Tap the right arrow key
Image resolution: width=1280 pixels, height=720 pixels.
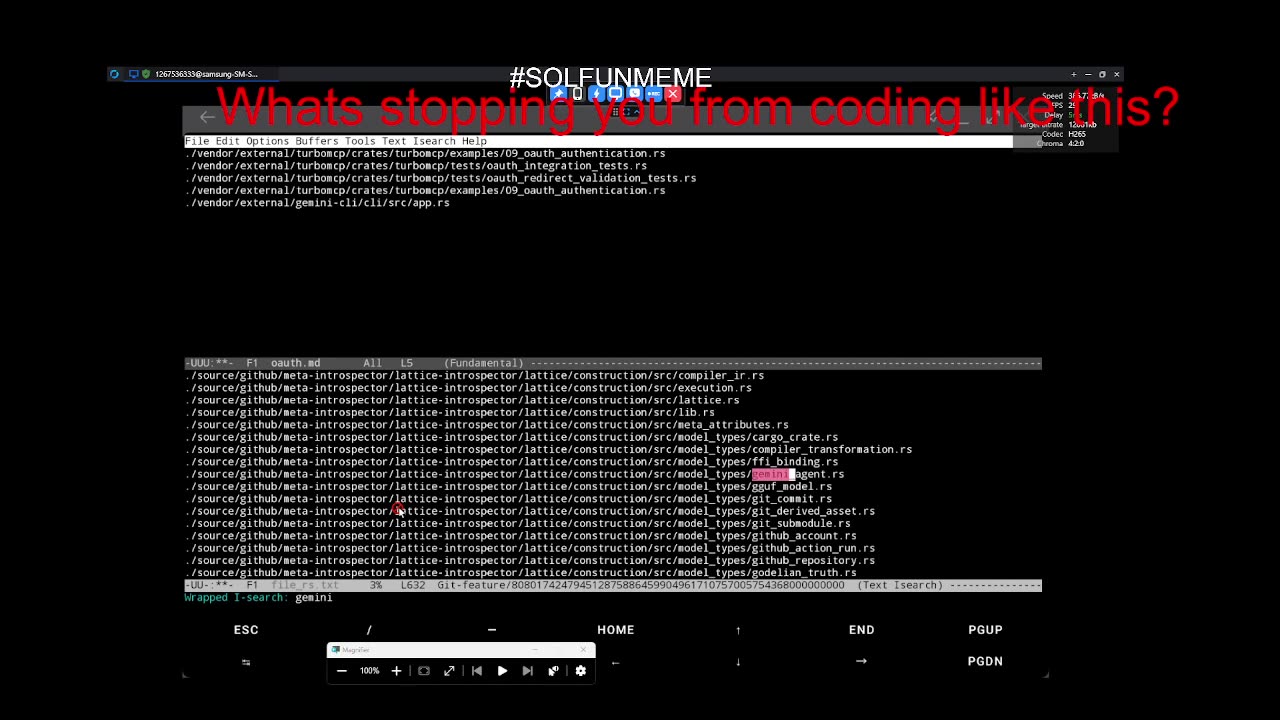pos(861,661)
